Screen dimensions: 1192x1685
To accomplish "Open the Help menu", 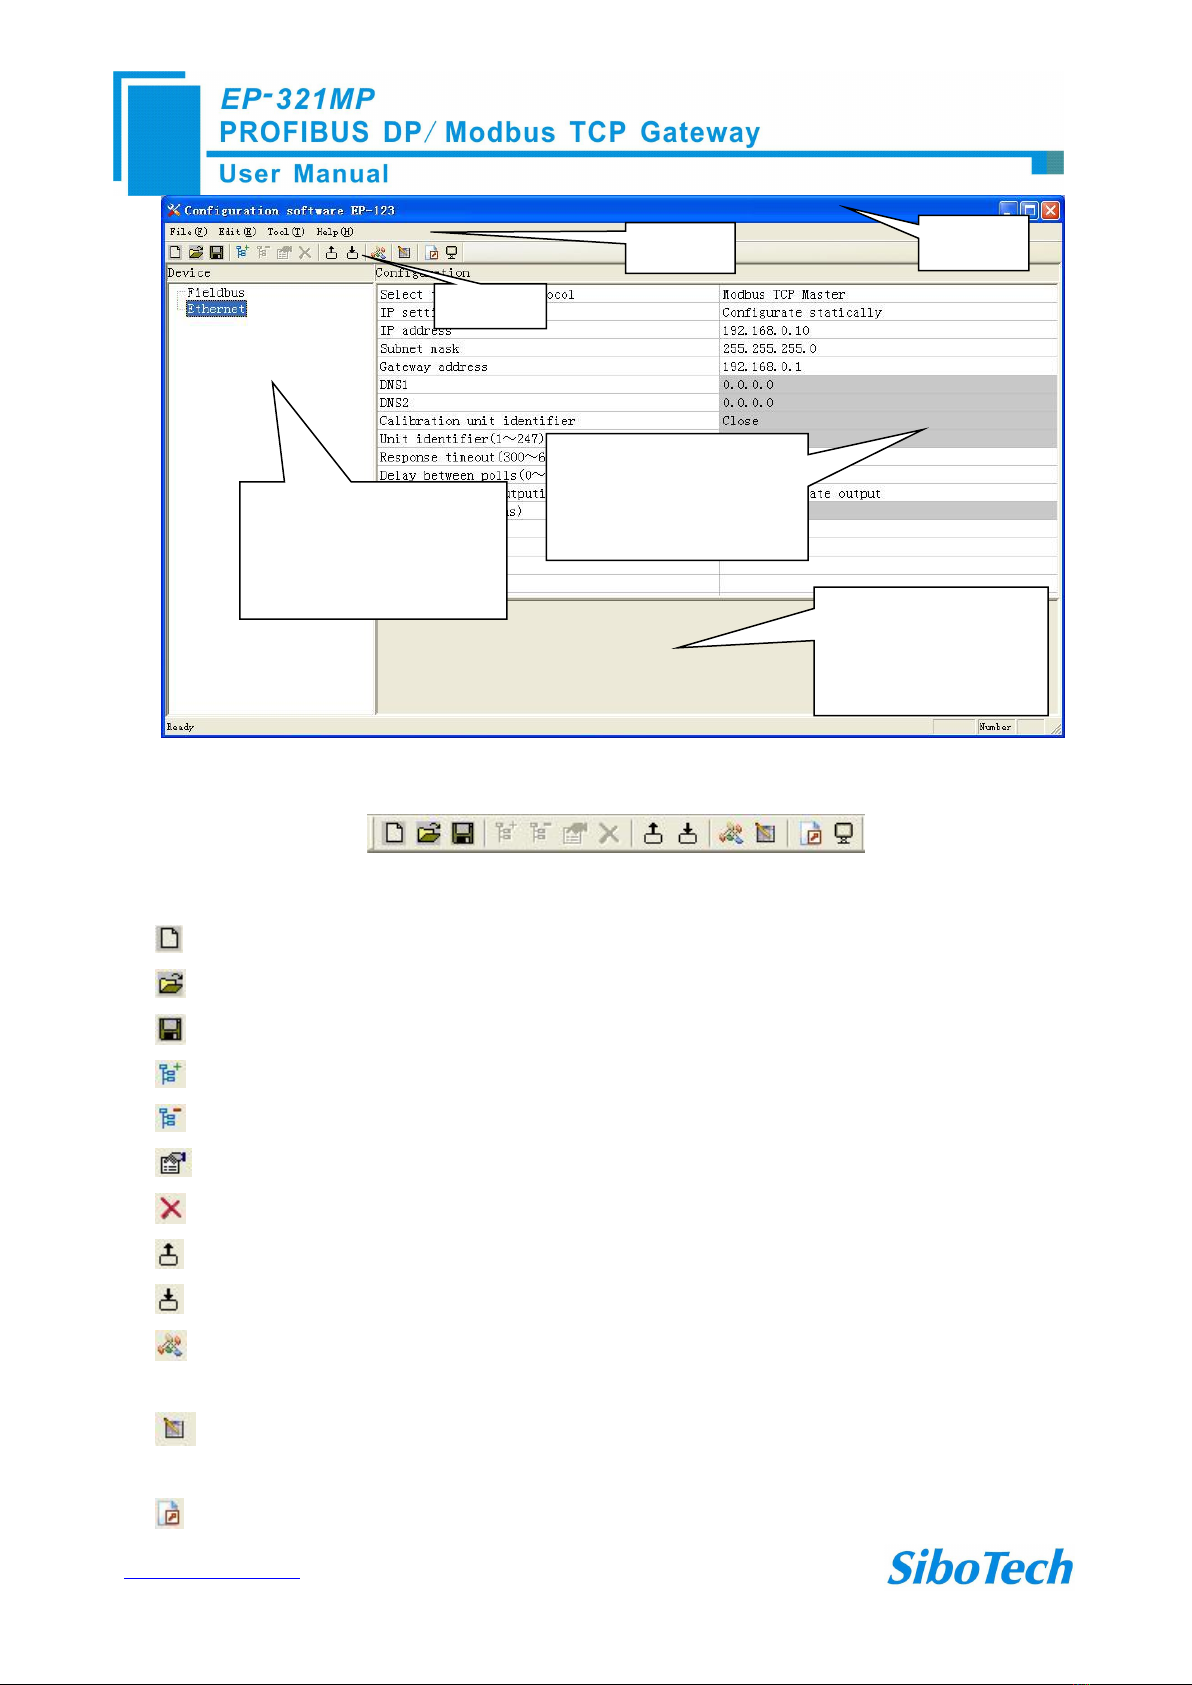I will (335, 232).
